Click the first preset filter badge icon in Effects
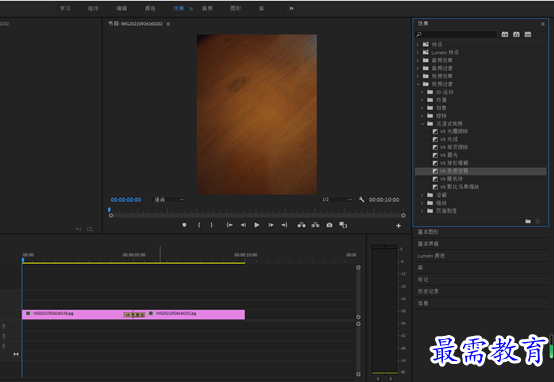Screen dimensions: 554x382 point(505,34)
